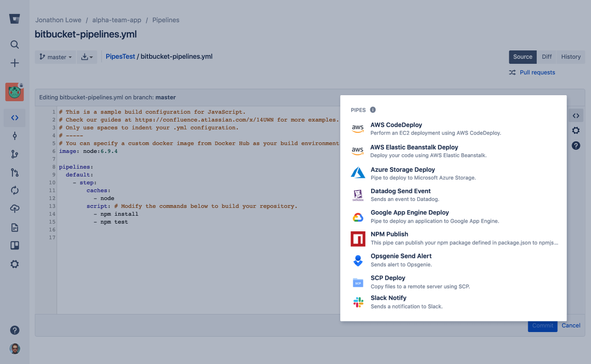Screen dimensions: 591x364
Task: Click the Datadog logo icon
Action: [358, 195]
